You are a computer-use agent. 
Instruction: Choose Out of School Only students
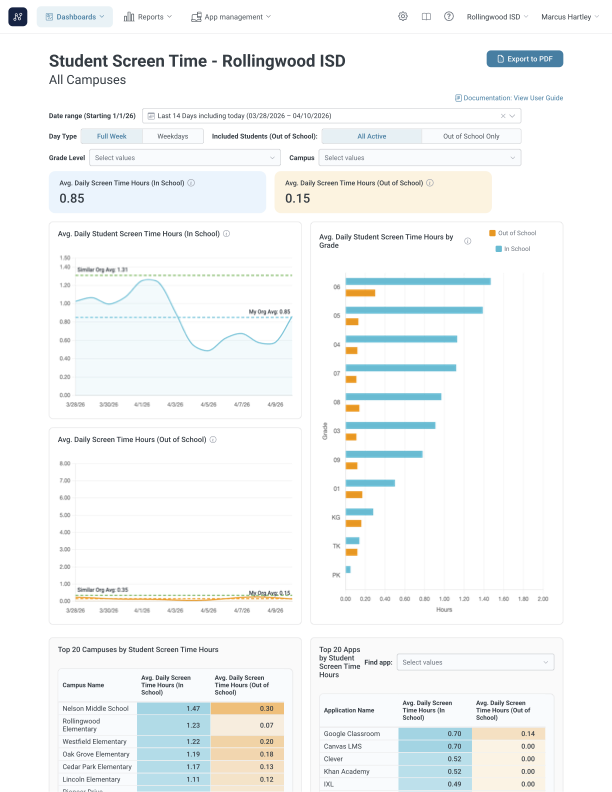471,136
